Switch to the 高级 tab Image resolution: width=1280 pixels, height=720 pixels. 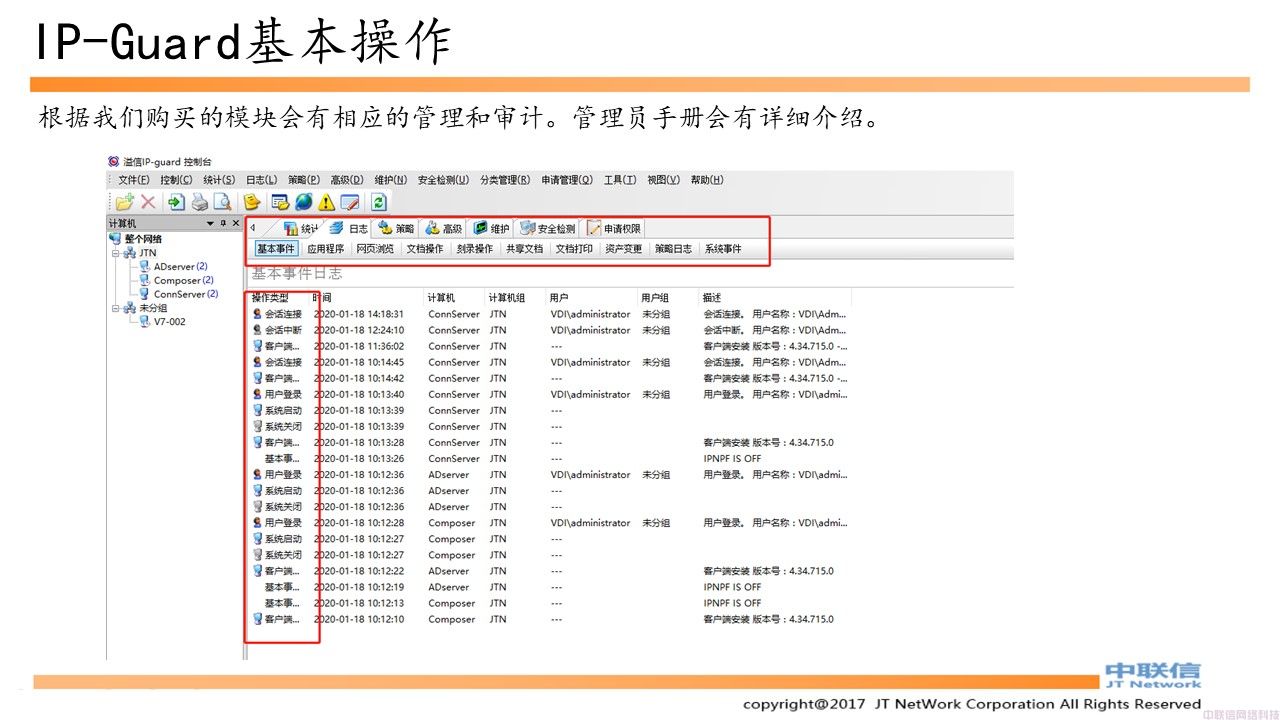444,229
